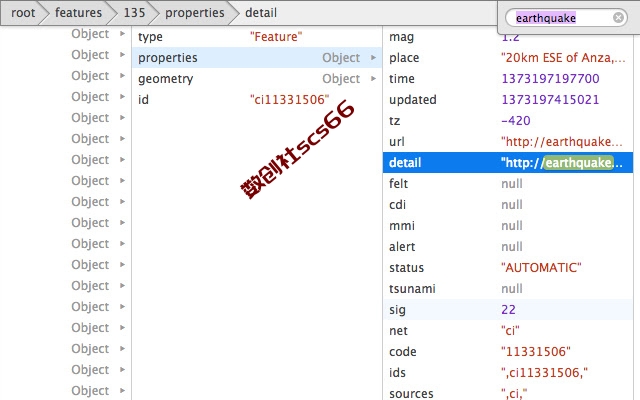This screenshot has height=400, width=640.
Task: Select the id "ci11331506" row
Action: click(257, 100)
